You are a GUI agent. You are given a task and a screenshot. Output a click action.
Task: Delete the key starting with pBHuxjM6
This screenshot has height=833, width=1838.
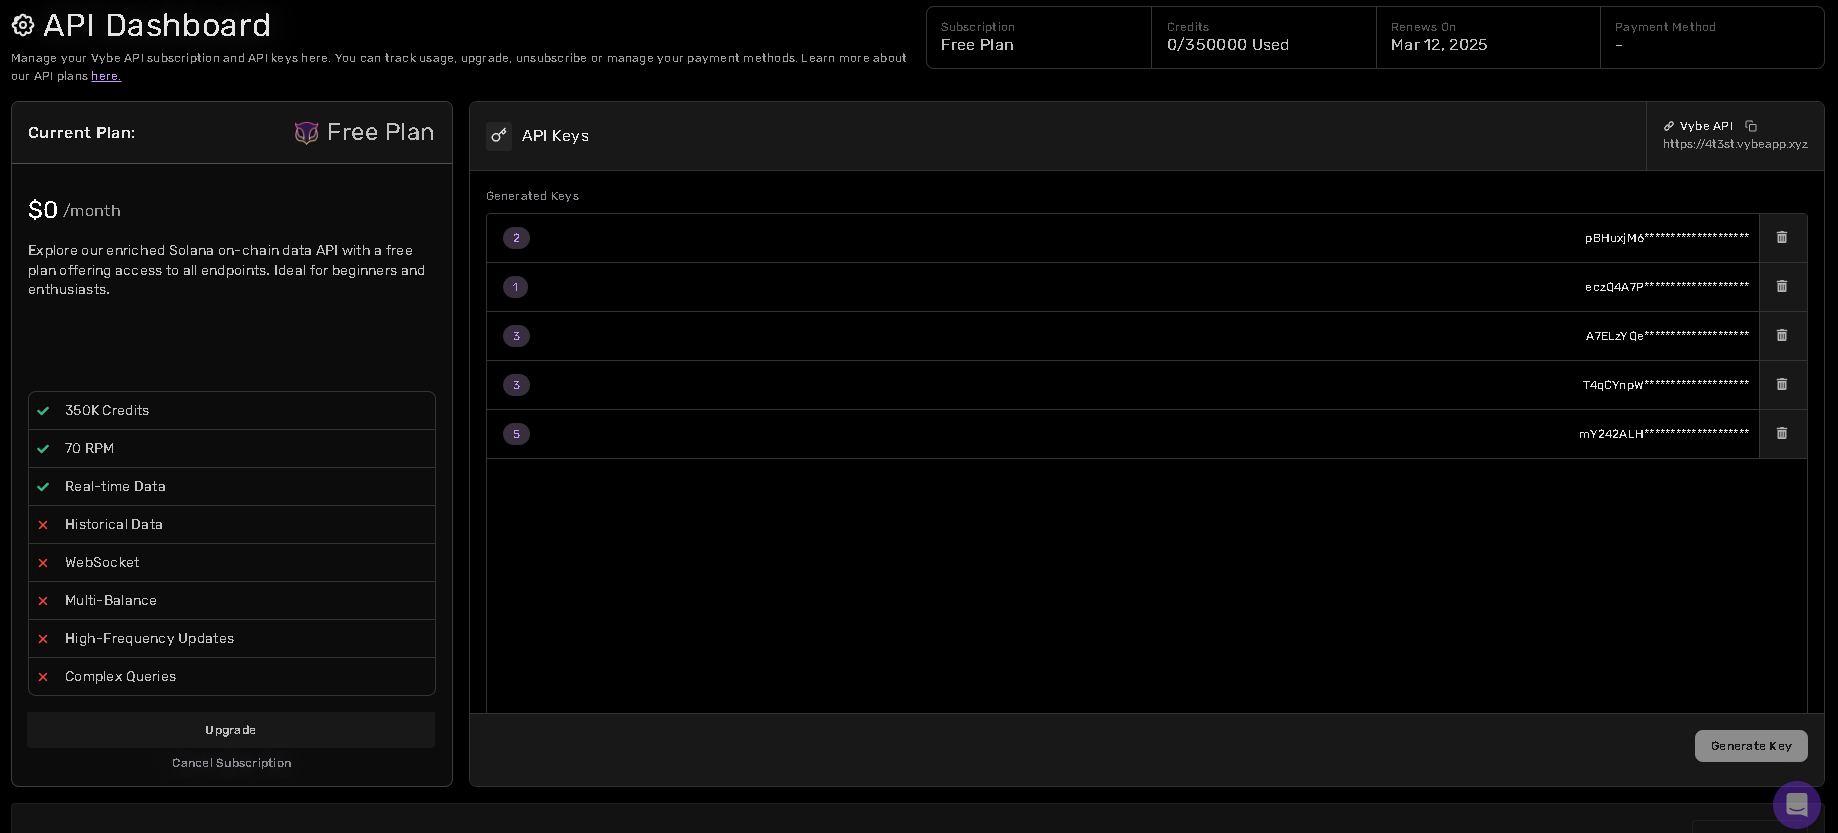click(x=1782, y=238)
